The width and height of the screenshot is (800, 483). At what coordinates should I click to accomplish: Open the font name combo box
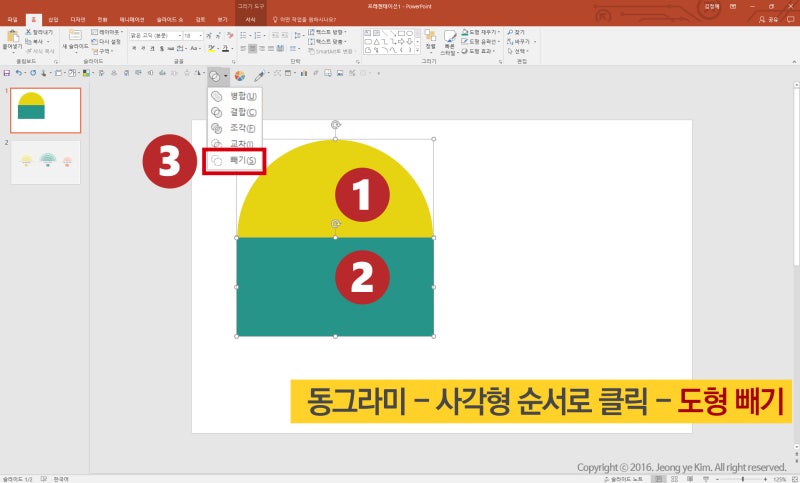[x=154, y=35]
